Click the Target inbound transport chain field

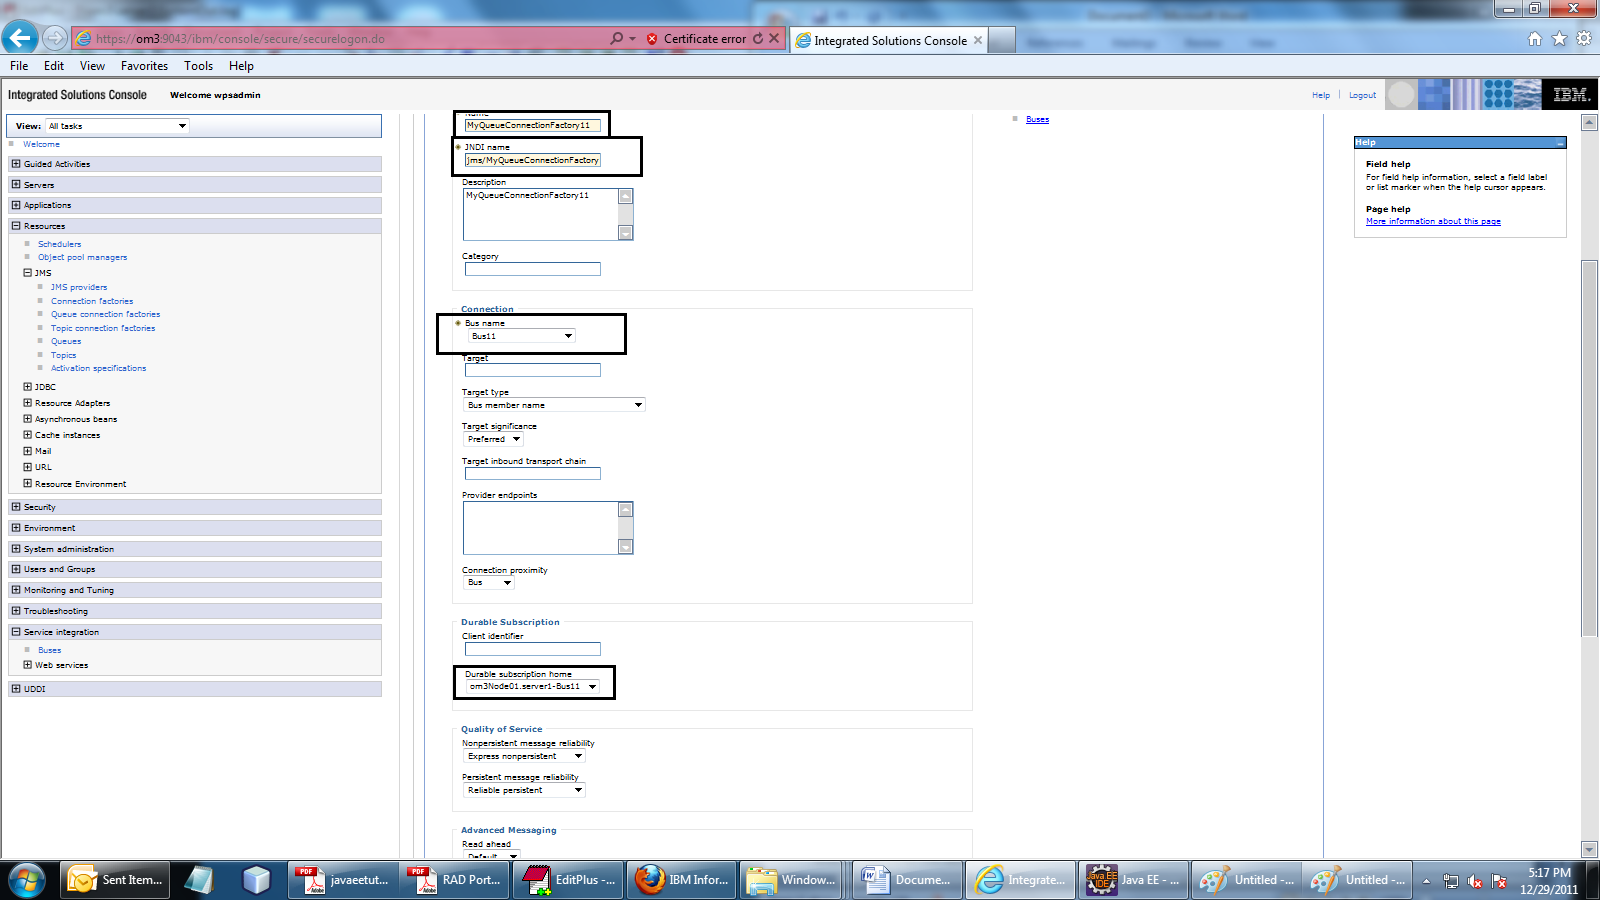[x=533, y=474]
